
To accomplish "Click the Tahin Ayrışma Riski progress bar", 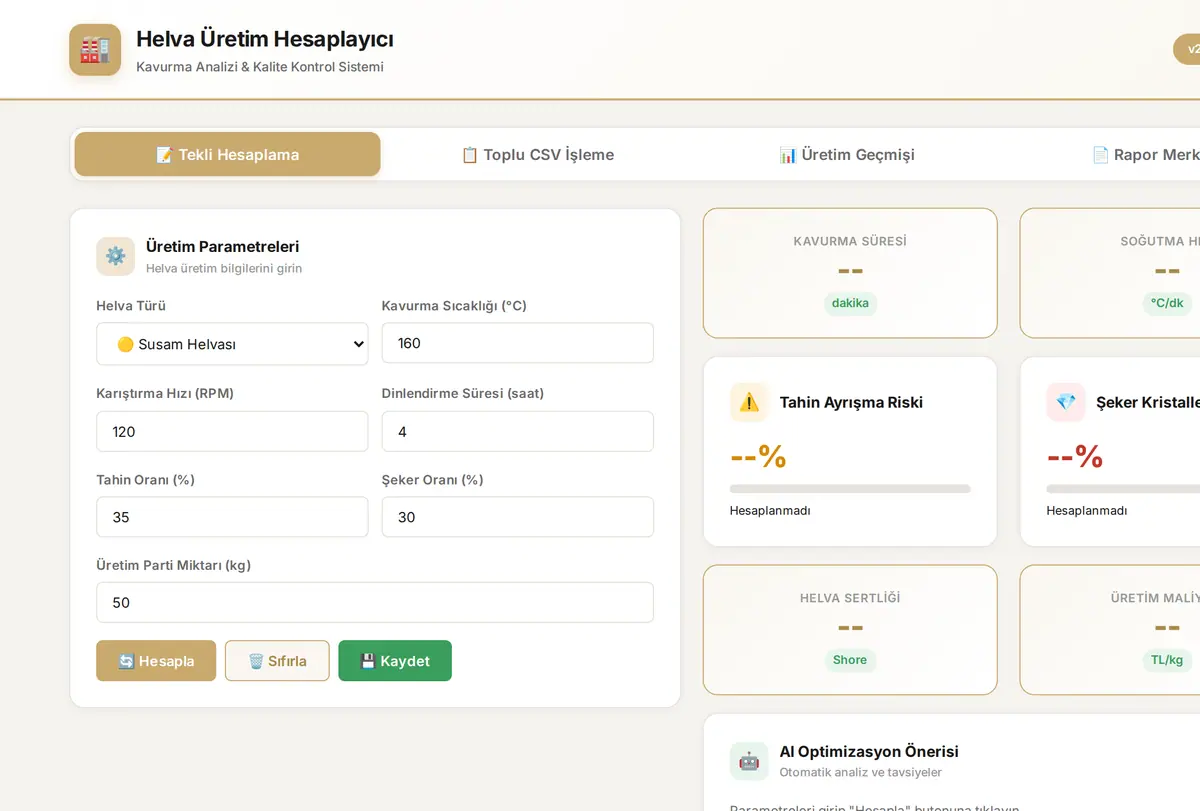I will pyautogui.click(x=850, y=489).
